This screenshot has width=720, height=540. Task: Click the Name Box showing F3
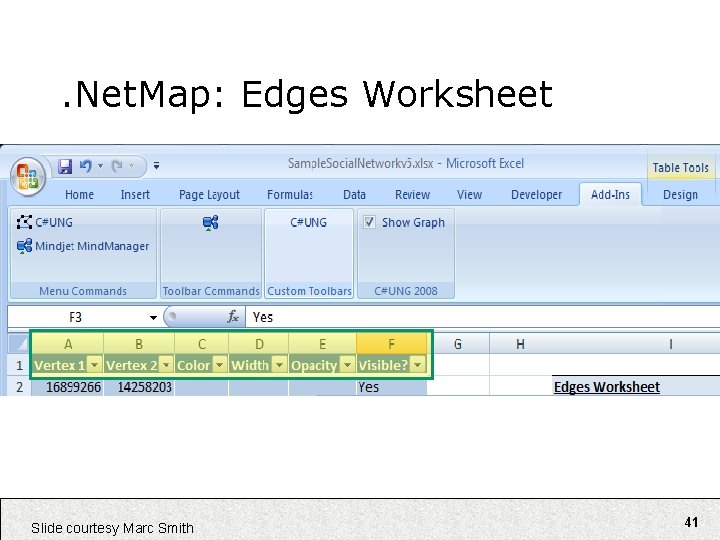[x=76, y=317]
